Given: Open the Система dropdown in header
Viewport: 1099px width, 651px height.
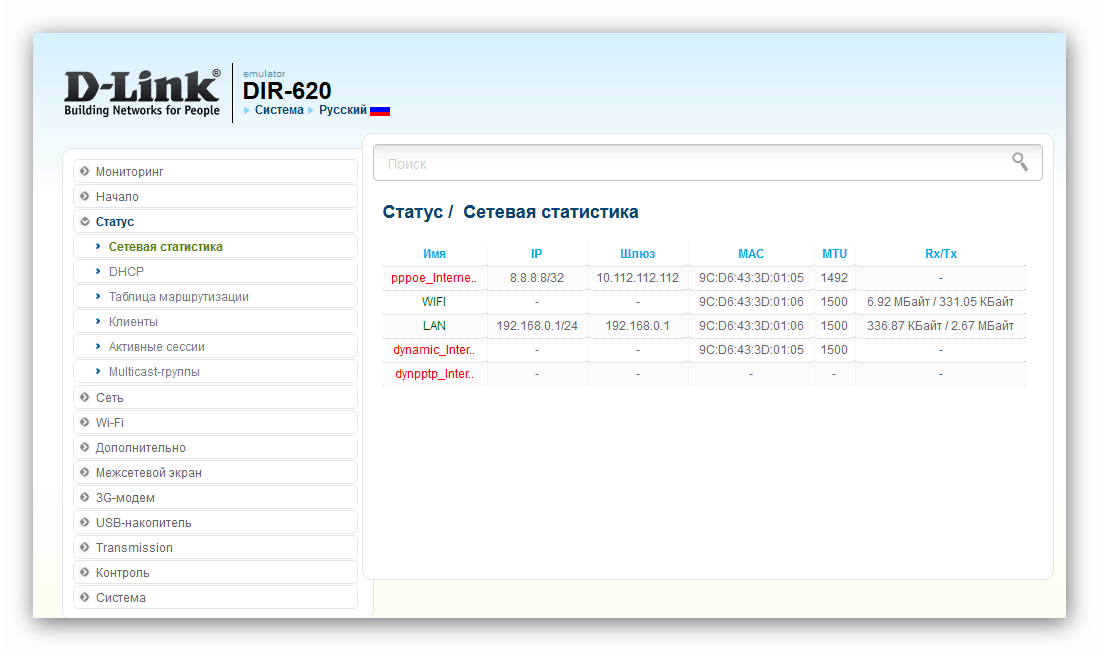Looking at the screenshot, I should pos(278,110).
